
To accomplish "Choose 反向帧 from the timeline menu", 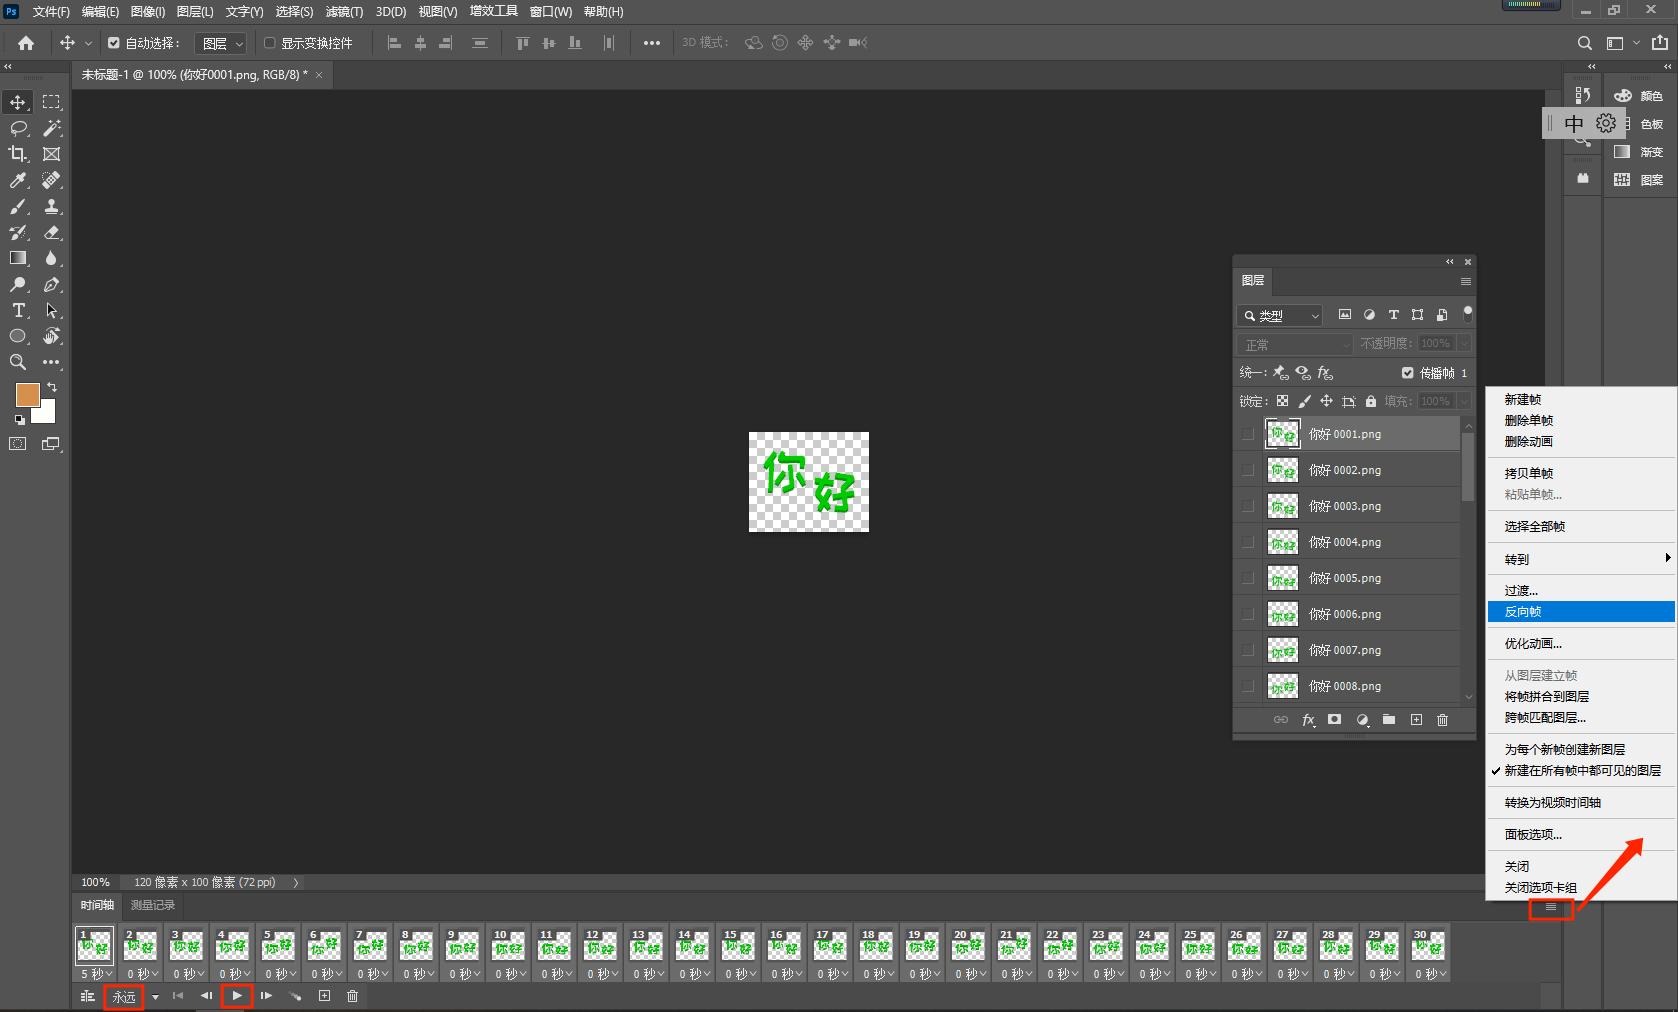I will coord(1523,612).
